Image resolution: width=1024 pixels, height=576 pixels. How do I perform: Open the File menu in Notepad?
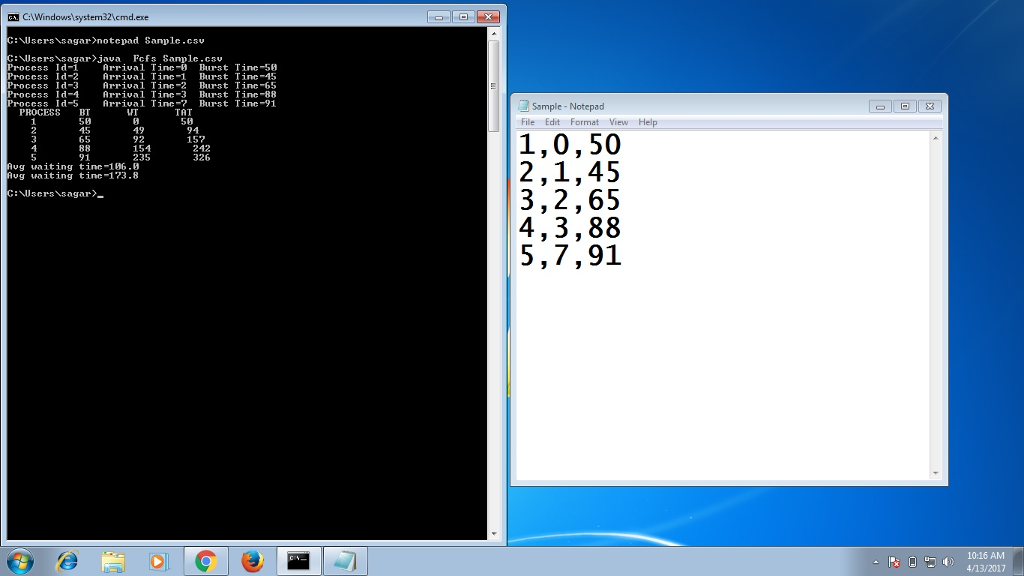527,121
